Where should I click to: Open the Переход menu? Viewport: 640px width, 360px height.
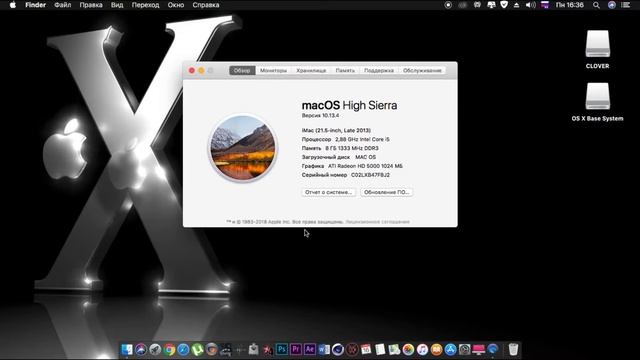pyautogui.click(x=145, y=5)
